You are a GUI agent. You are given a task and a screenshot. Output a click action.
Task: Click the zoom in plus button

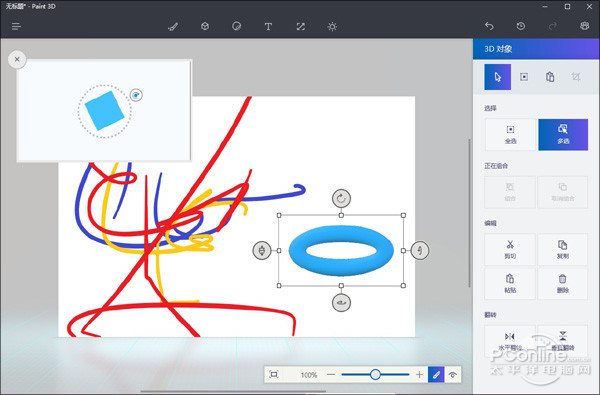pos(419,374)
